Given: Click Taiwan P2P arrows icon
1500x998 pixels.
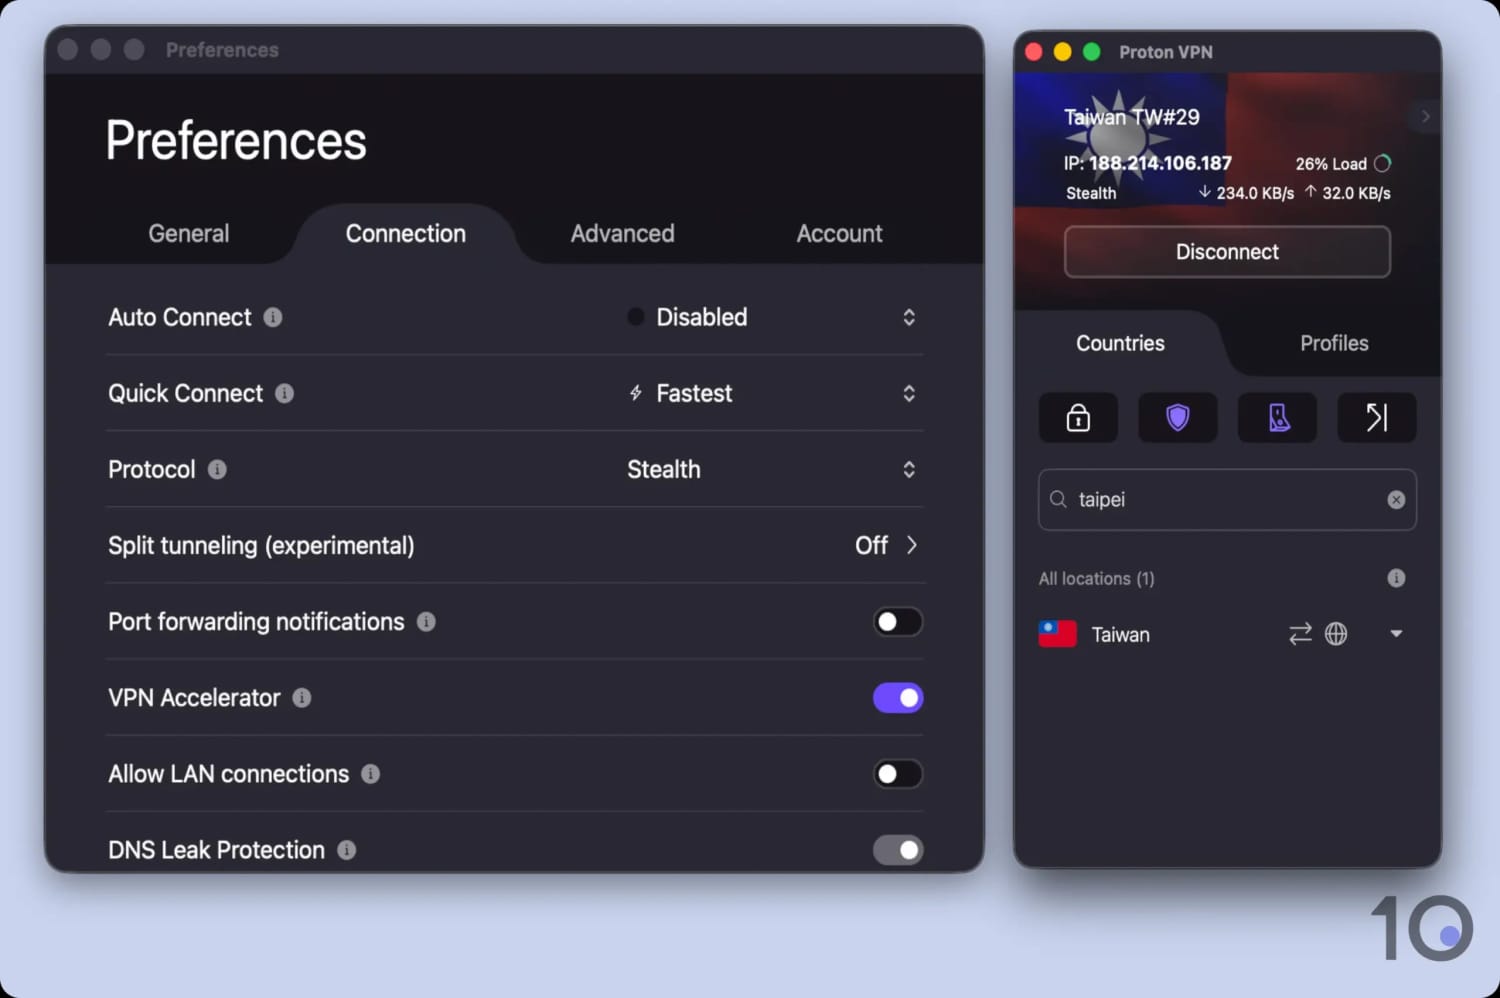Looking at the screenshot, I should coord(1300,634).
